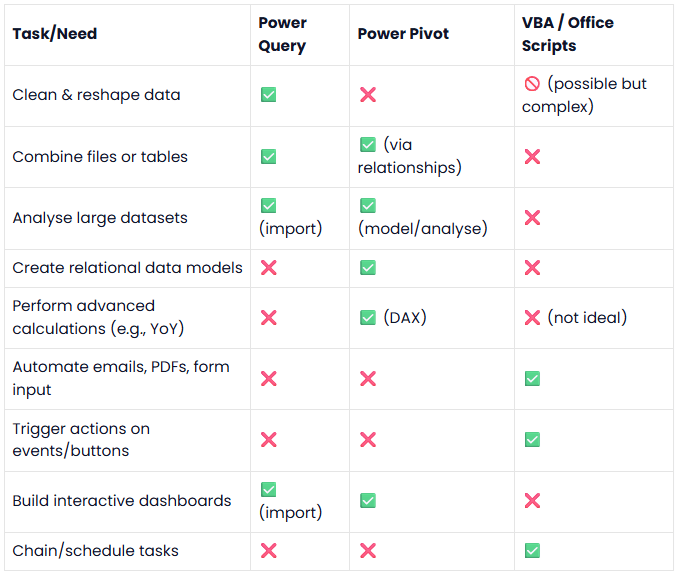Click the Perform advanced calculations text
Screen dimensions: 676x574
coord(98,317)
